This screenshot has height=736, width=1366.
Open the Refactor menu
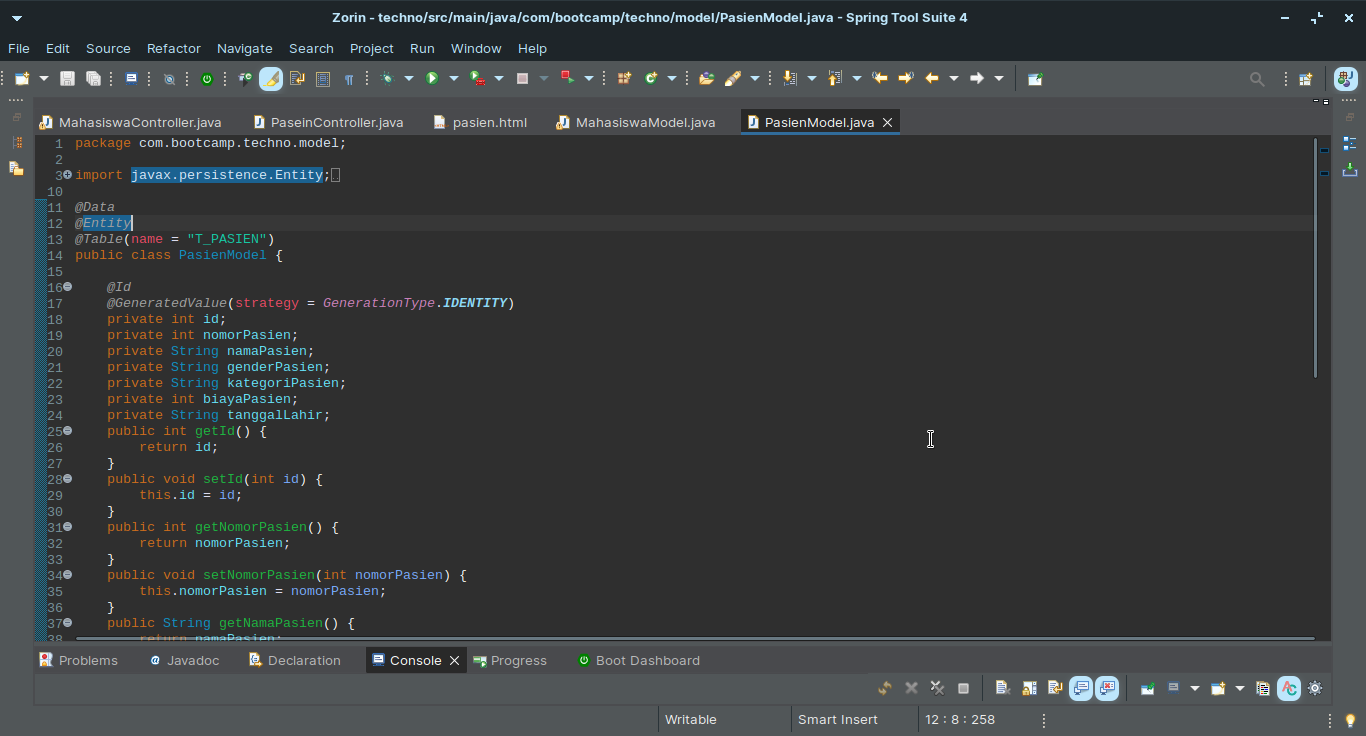[173, 48]
